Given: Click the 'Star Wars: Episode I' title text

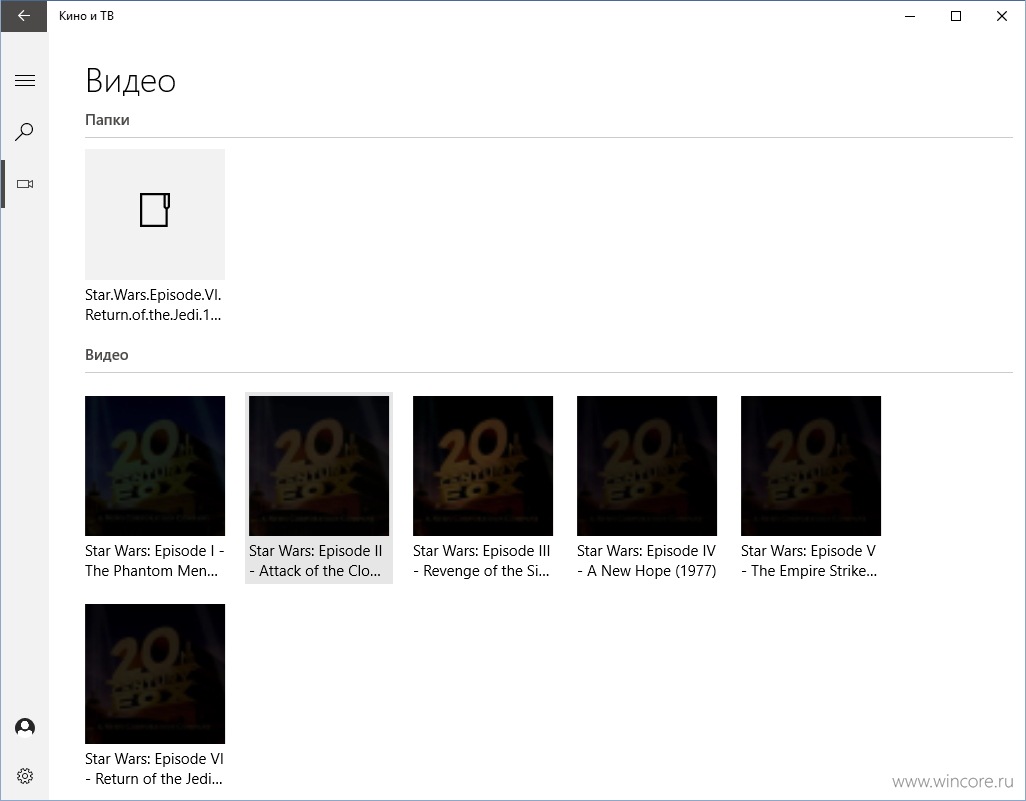Looking at the screenshot, I should click(x=154, y=561).
